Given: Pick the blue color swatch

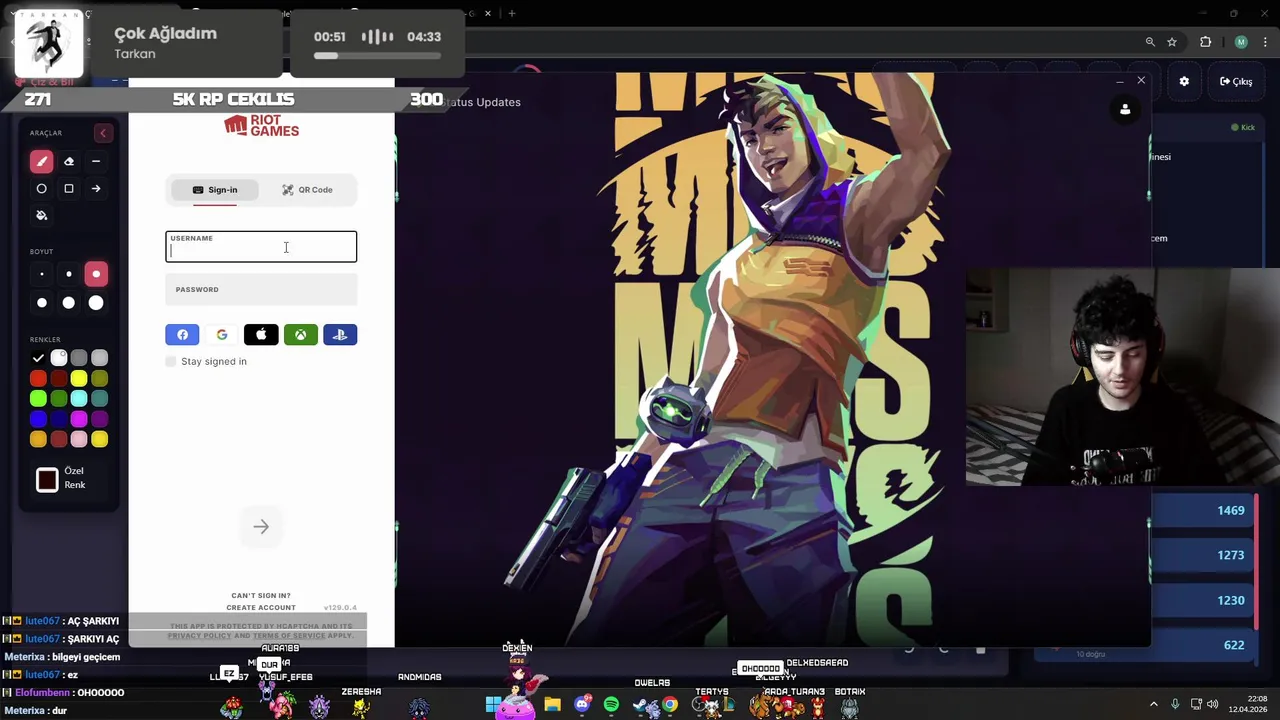Looking at the screenshot, I should [x=38, y=419].
